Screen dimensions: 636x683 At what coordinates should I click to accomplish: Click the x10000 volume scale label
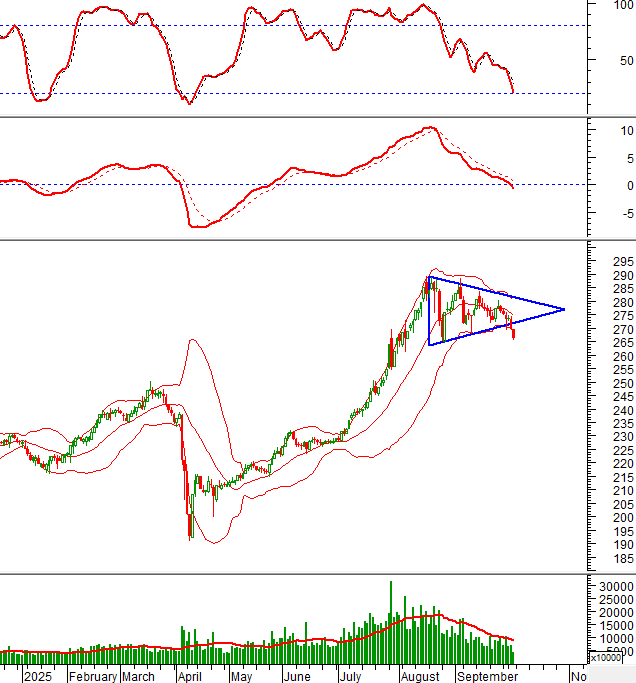point(606,657)
